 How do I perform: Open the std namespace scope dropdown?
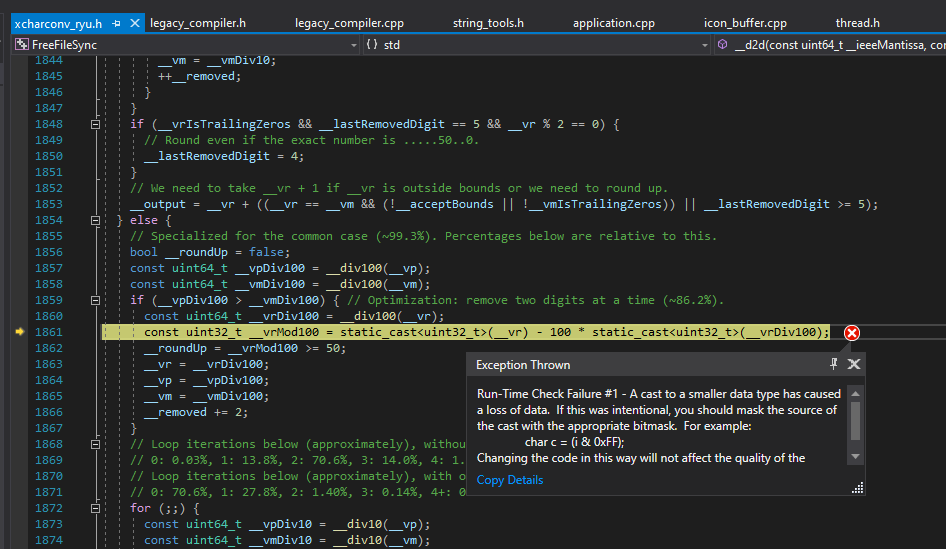click(x=705, y=45)
